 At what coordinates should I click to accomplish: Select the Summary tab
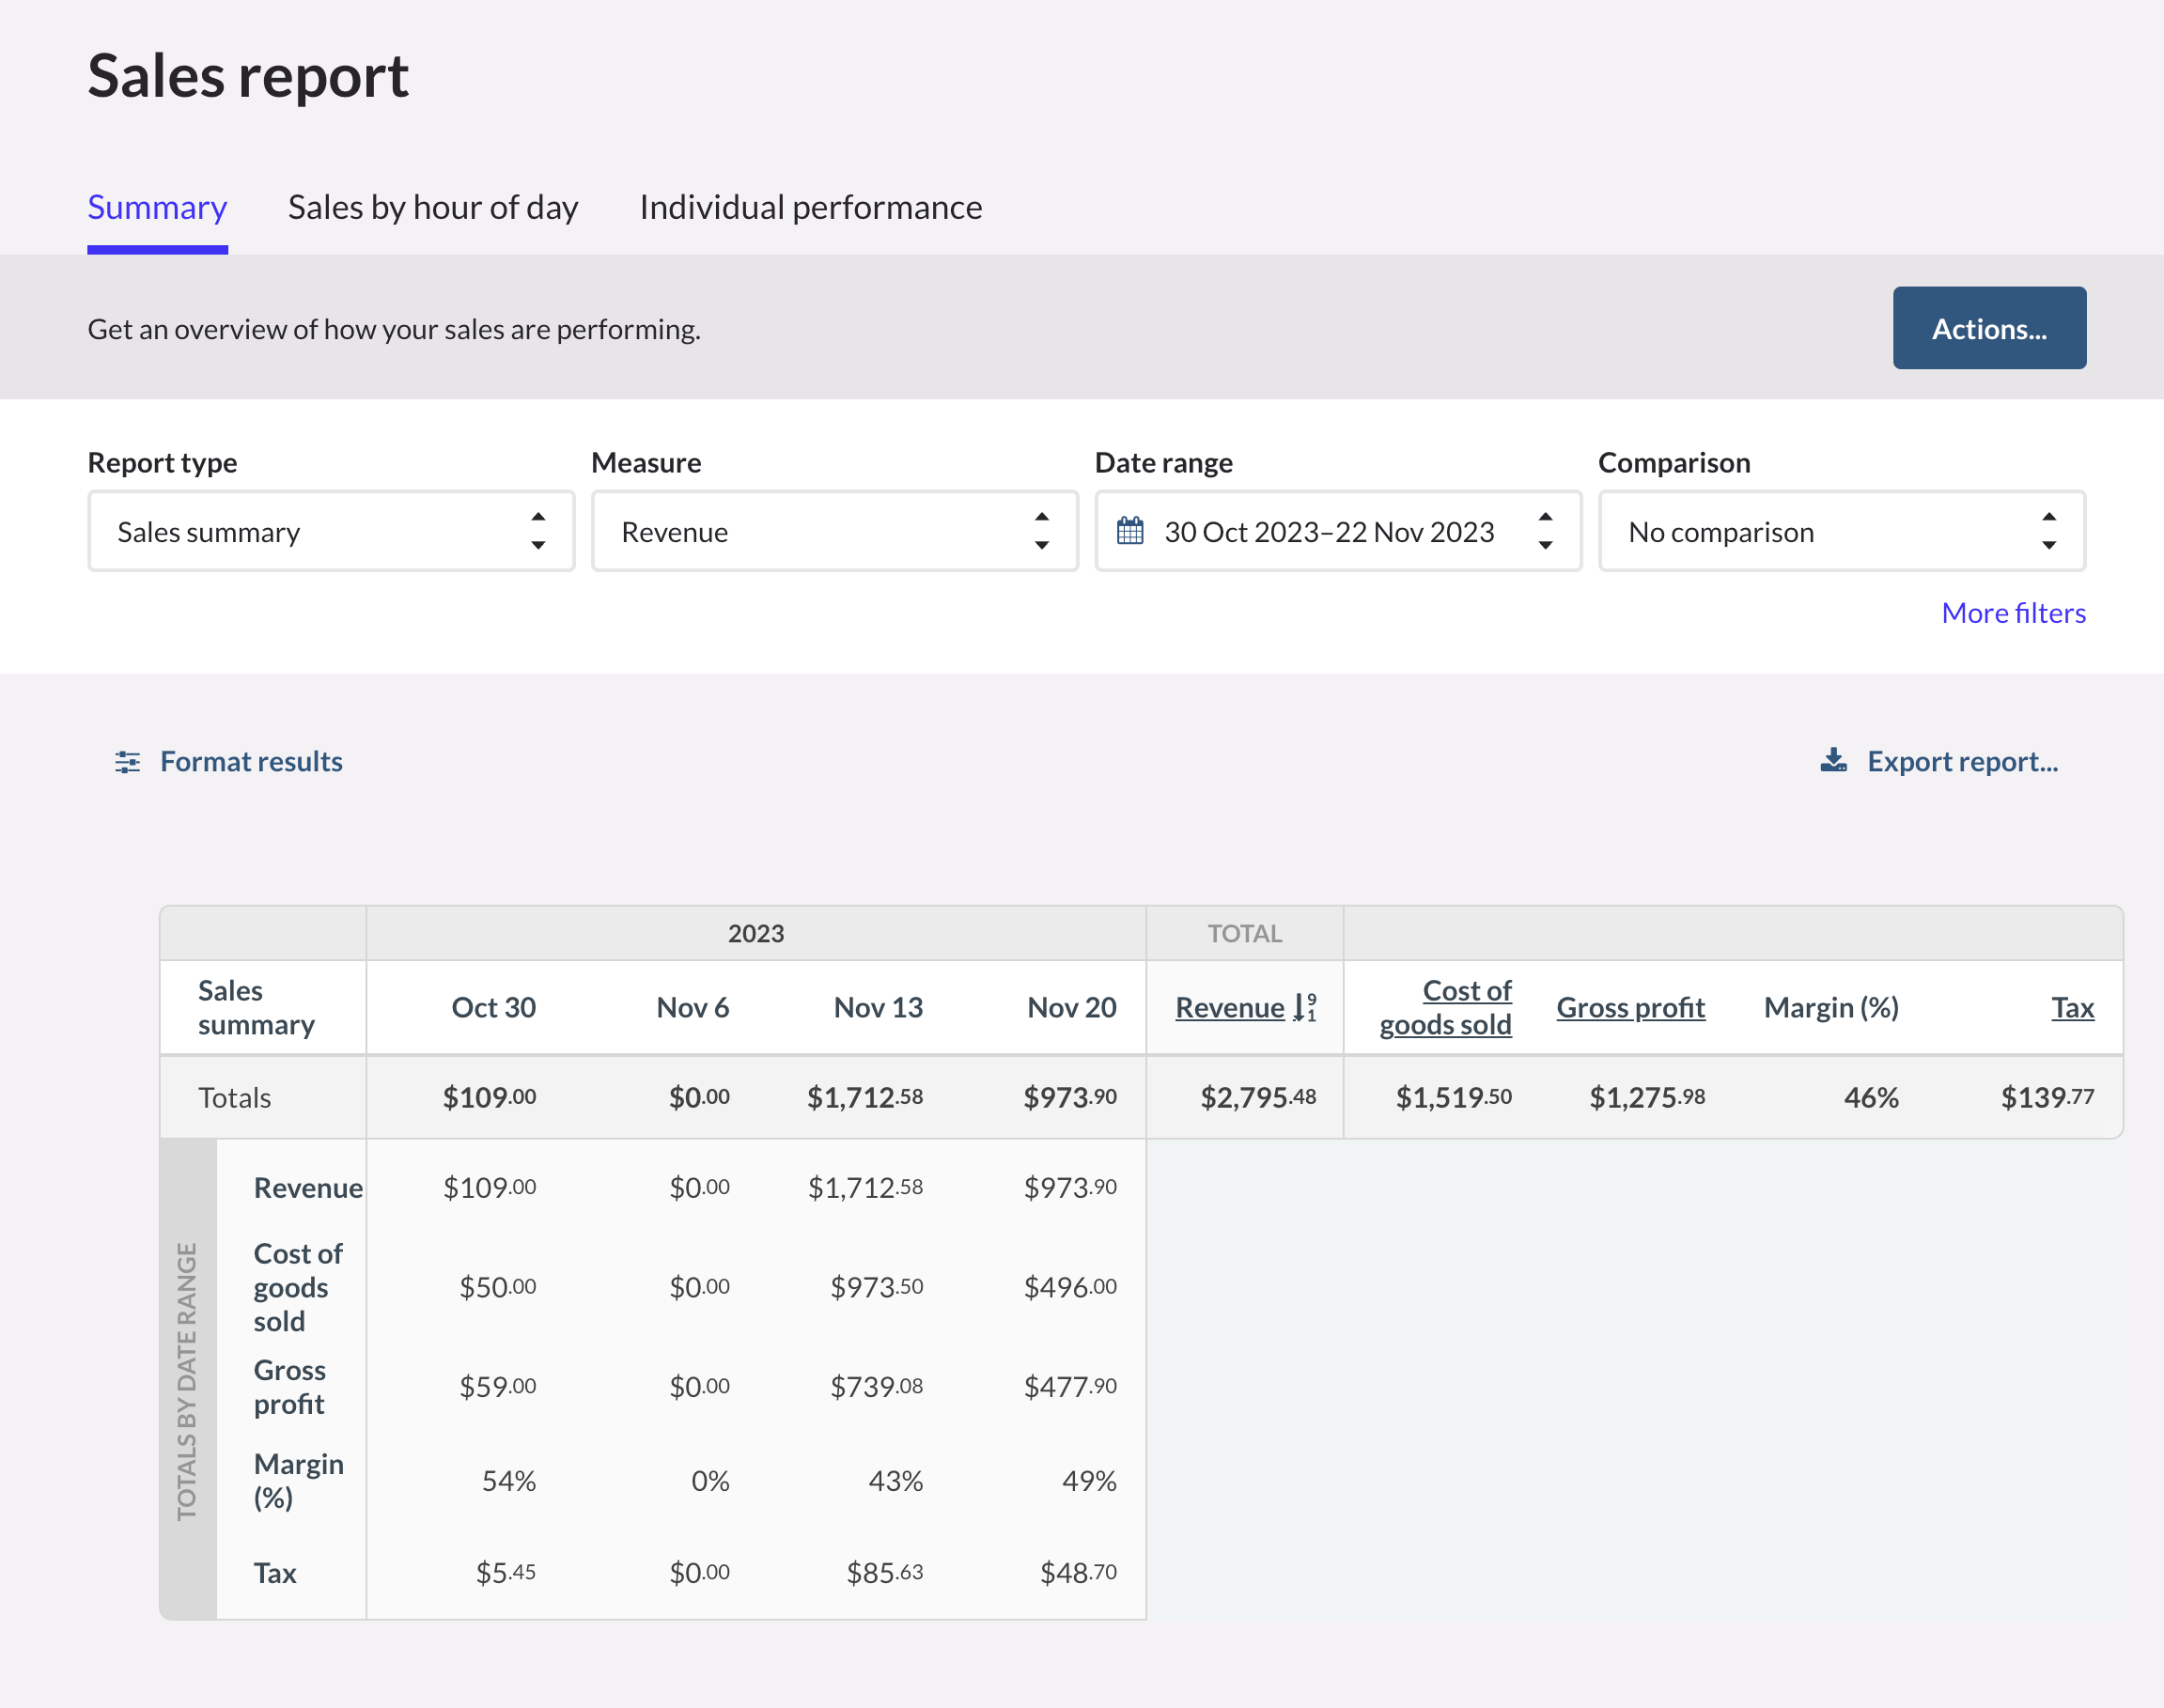[x=157, y=208]
